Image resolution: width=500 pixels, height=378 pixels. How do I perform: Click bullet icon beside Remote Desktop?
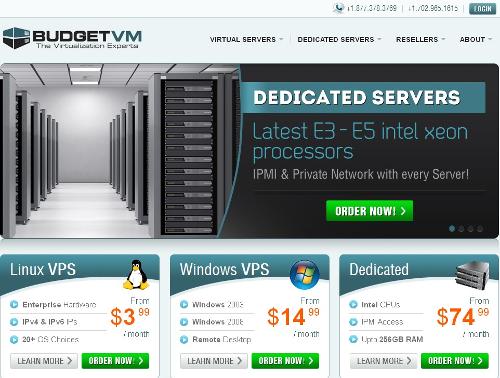(184, 340)
